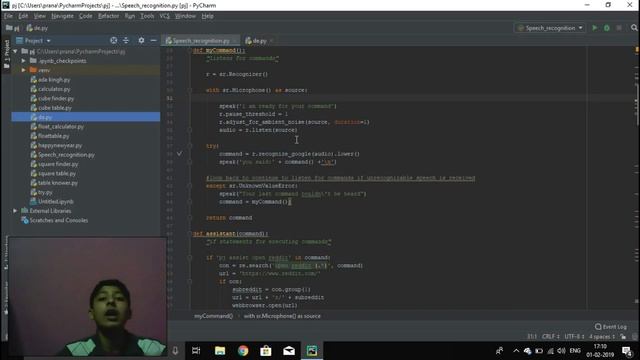Click myCommand() in the editor breadcrumb

pos(213,316)
